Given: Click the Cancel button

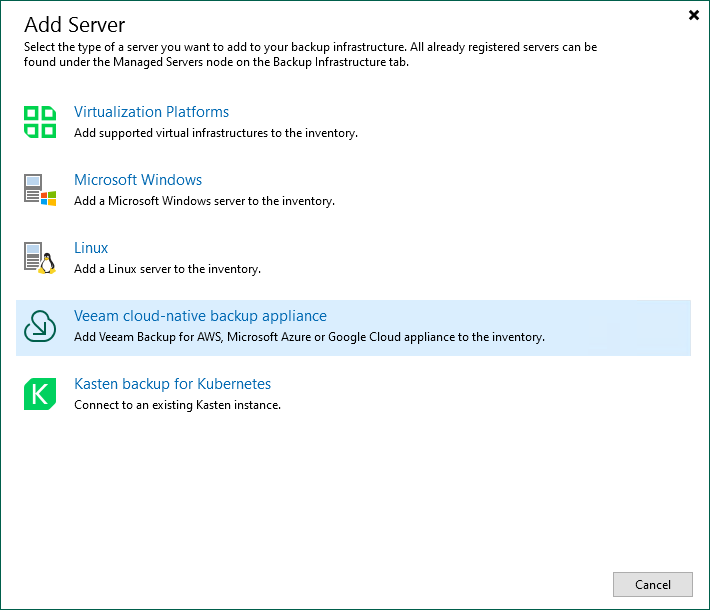Looking at the screenshot, I should [652, 584].
